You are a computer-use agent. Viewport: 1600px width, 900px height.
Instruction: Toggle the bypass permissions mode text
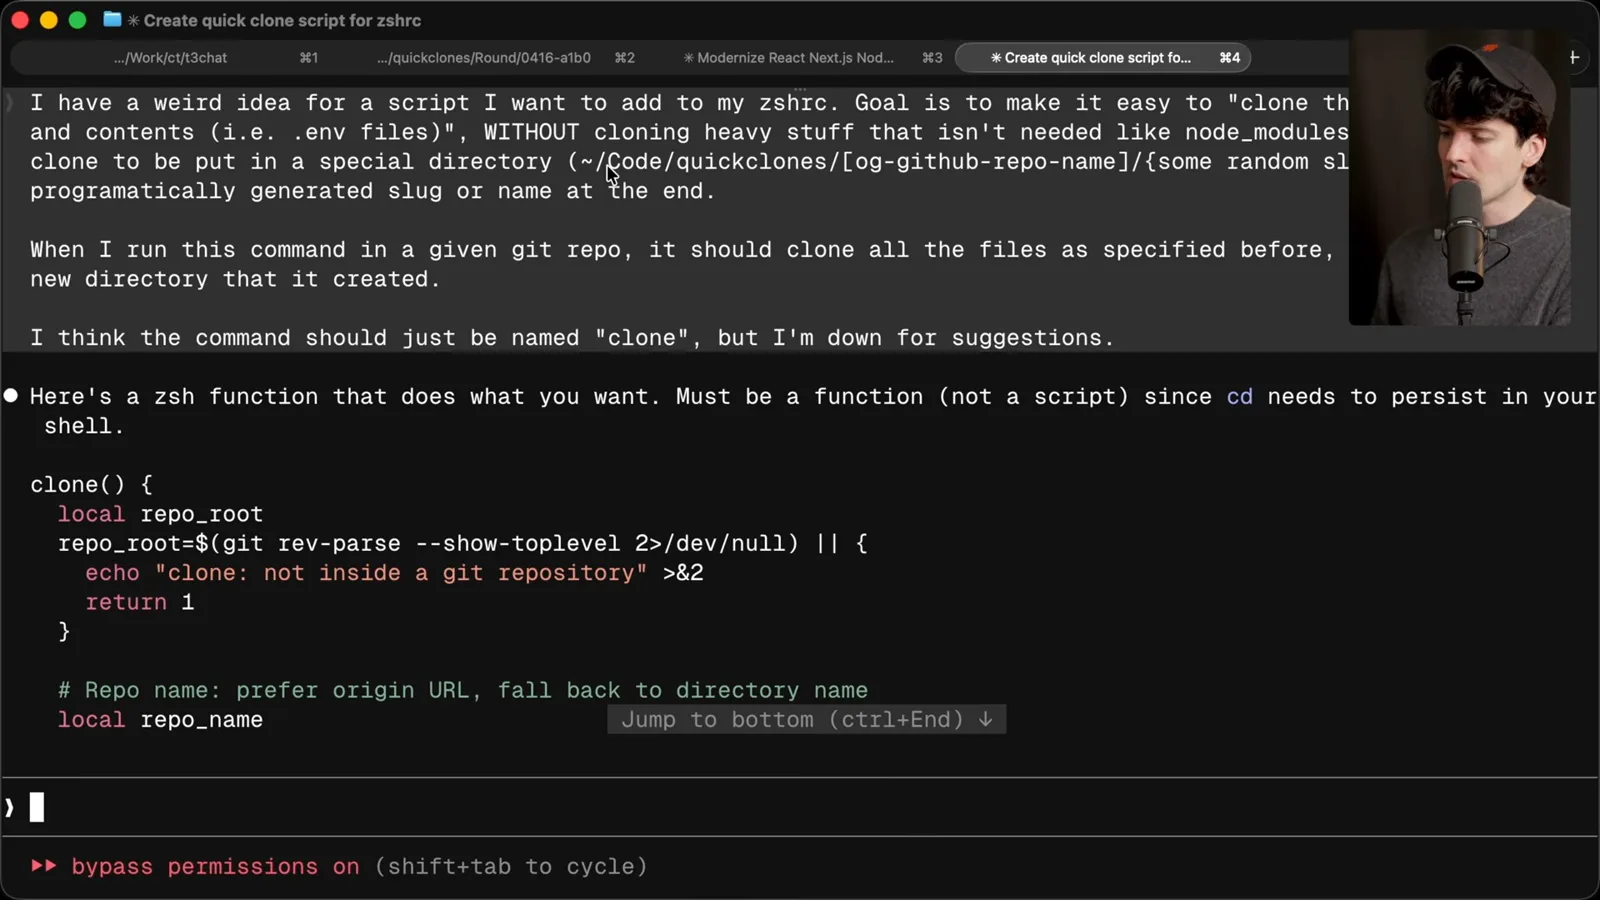pos(215,866)
